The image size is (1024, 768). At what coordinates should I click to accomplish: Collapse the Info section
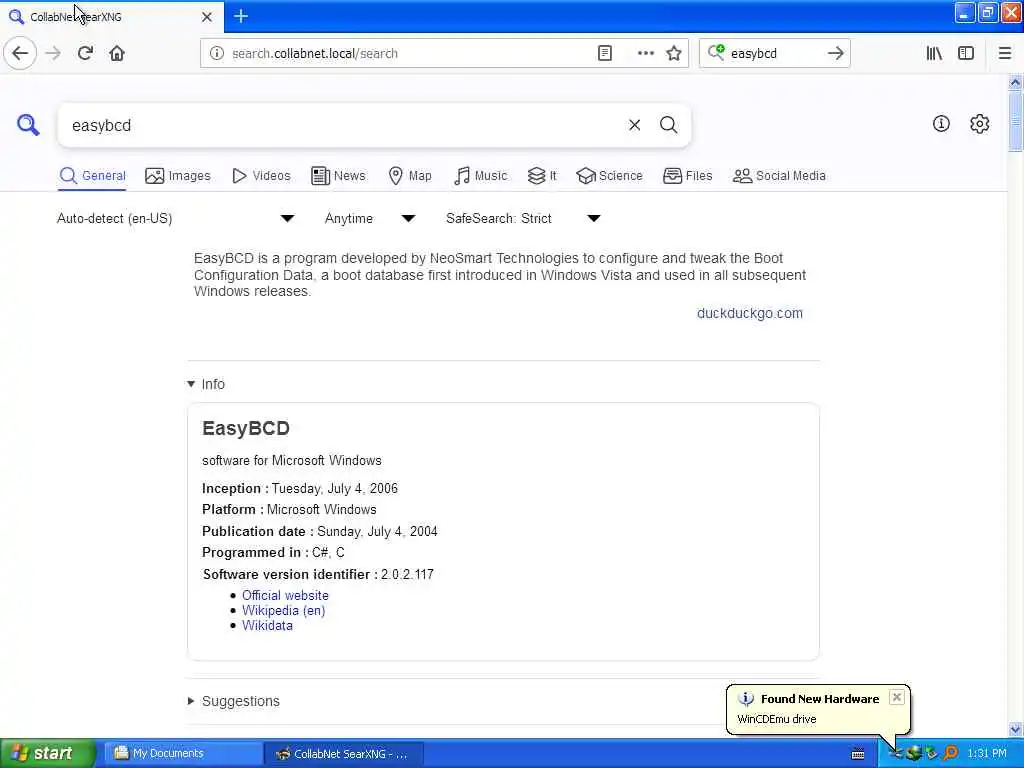click(x=206, y=384)
